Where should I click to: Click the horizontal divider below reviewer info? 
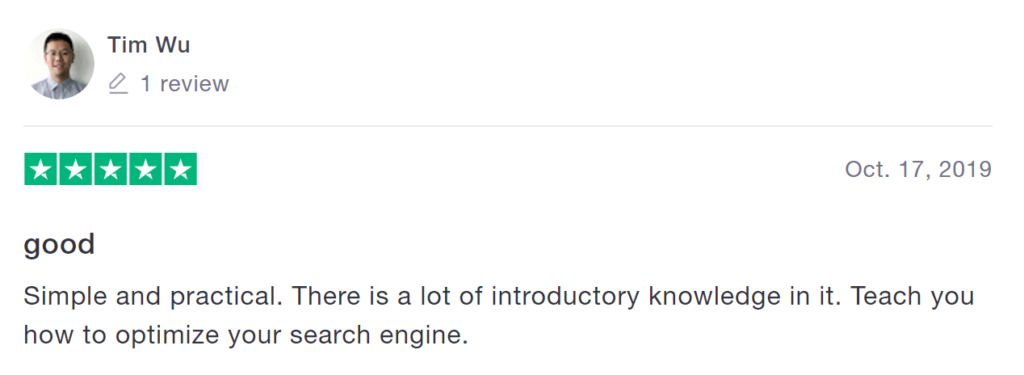tap(508, 125)
